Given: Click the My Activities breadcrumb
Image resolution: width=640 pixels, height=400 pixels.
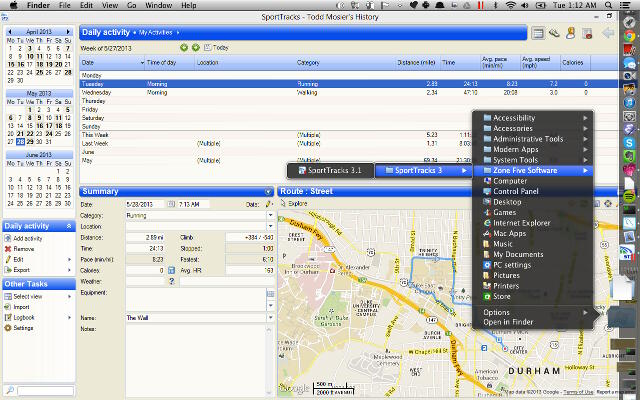Looking at the screenshot, I should click(x=156, y=32).
